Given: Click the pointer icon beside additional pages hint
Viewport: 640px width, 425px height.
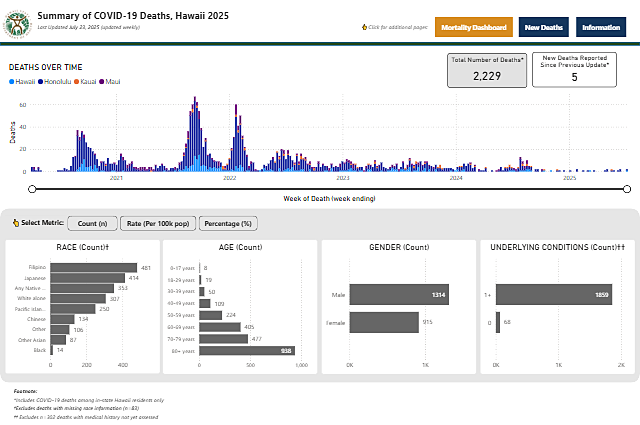Looking at the screenshot, I should (x=364, y=27).
